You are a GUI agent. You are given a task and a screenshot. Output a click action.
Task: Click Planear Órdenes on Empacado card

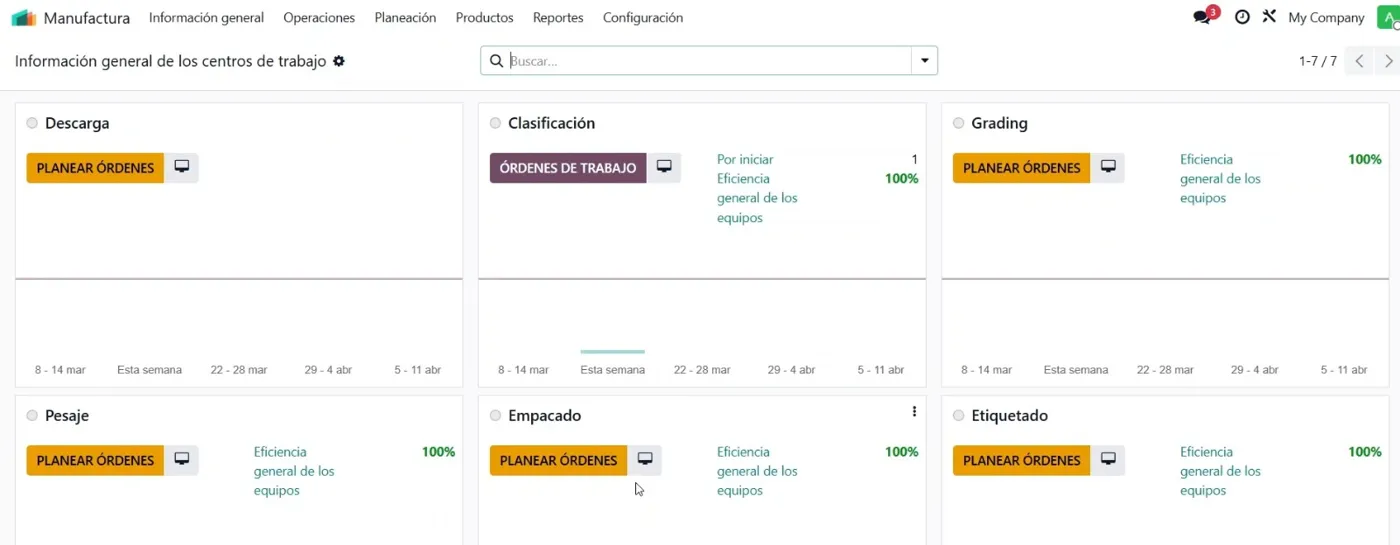pos(558,460)
